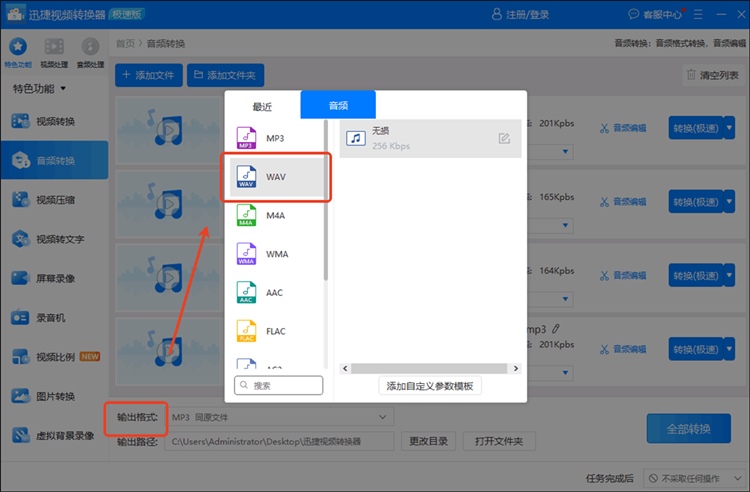This screenshot has height=492, width=750.
Task: Click 转换(极速) for the 164Kpbs file
Action: click(x=696, y=275)
